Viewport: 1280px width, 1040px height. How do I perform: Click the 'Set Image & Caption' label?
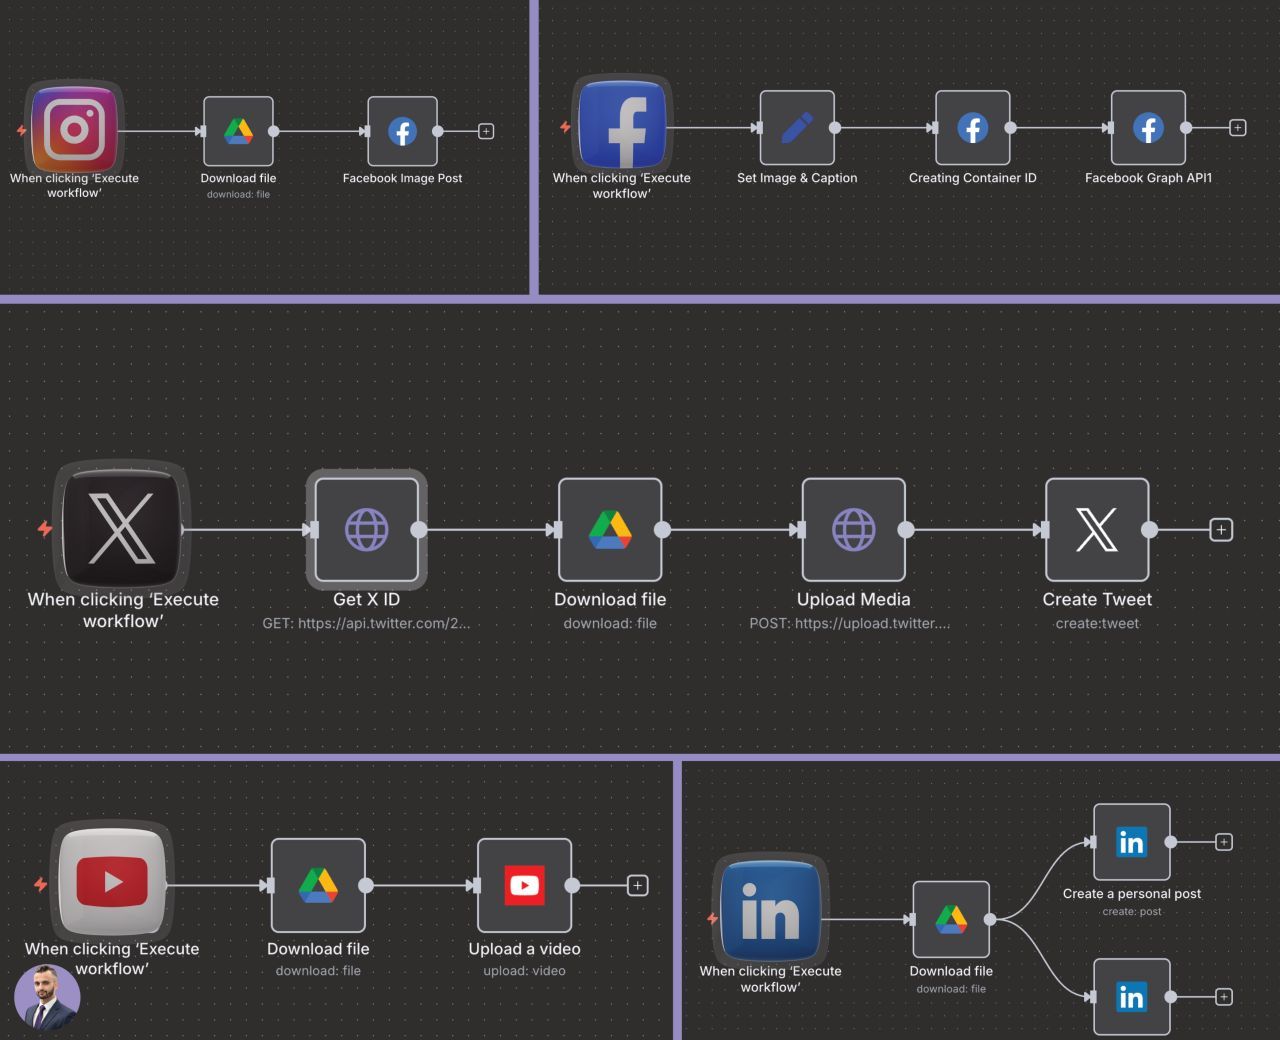797,178
